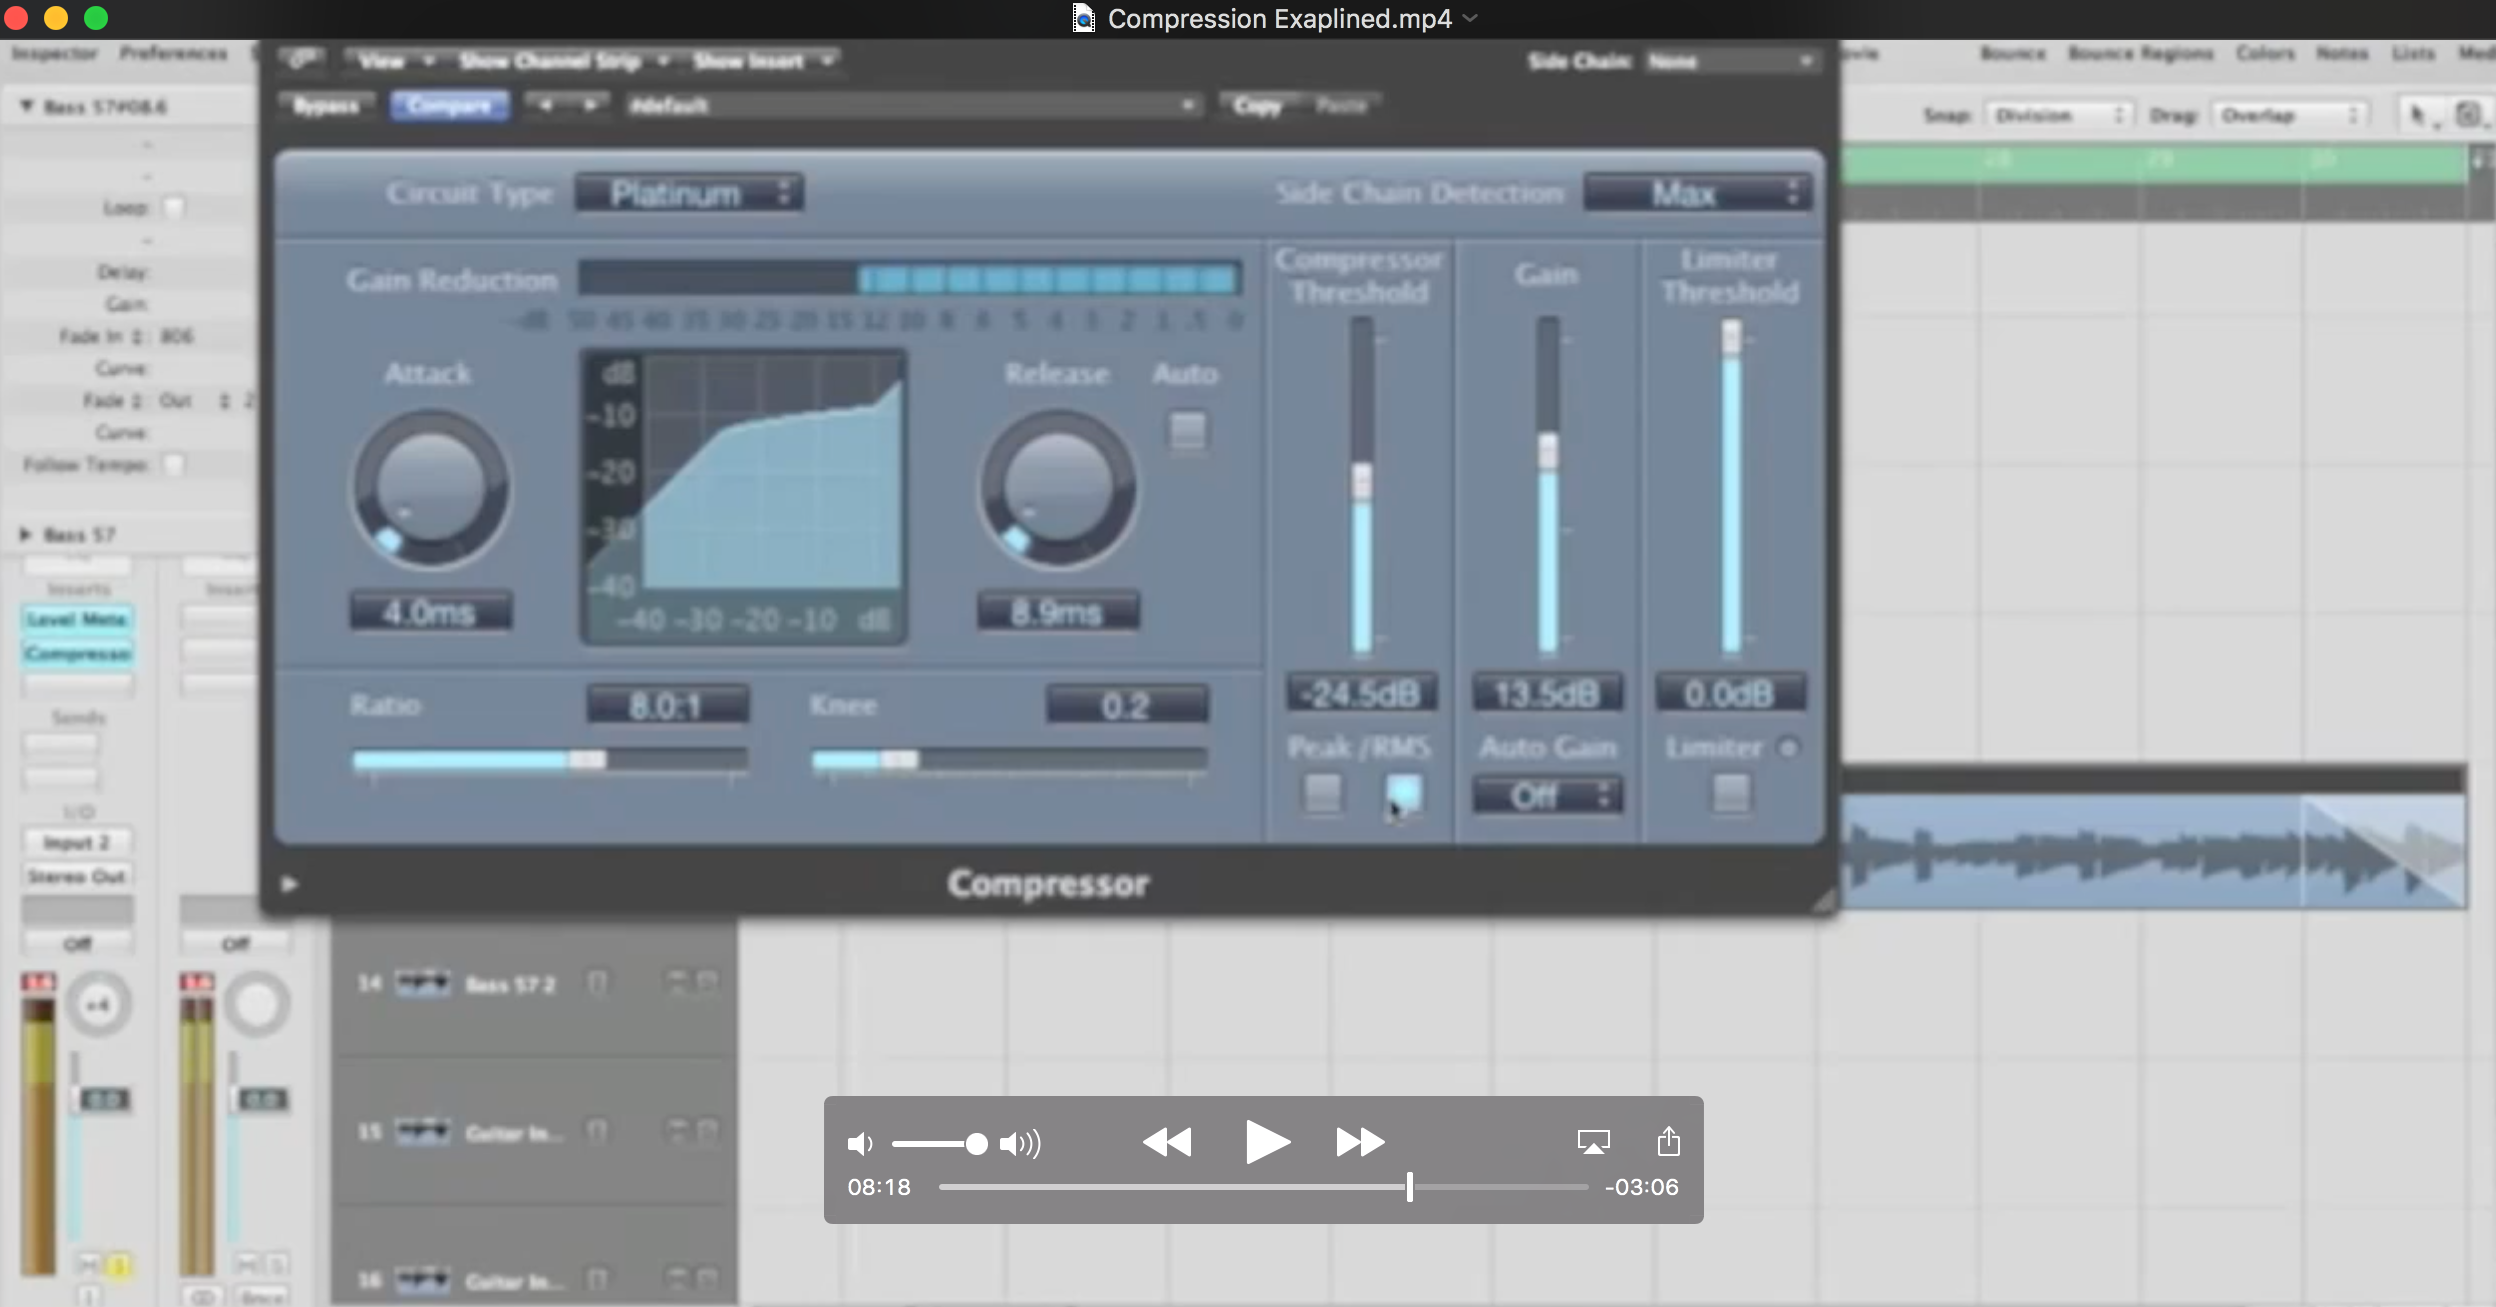Click the maximum volume speaker icon
Viewport: 2496px width, 1307px height.
click(1020, 1143)
